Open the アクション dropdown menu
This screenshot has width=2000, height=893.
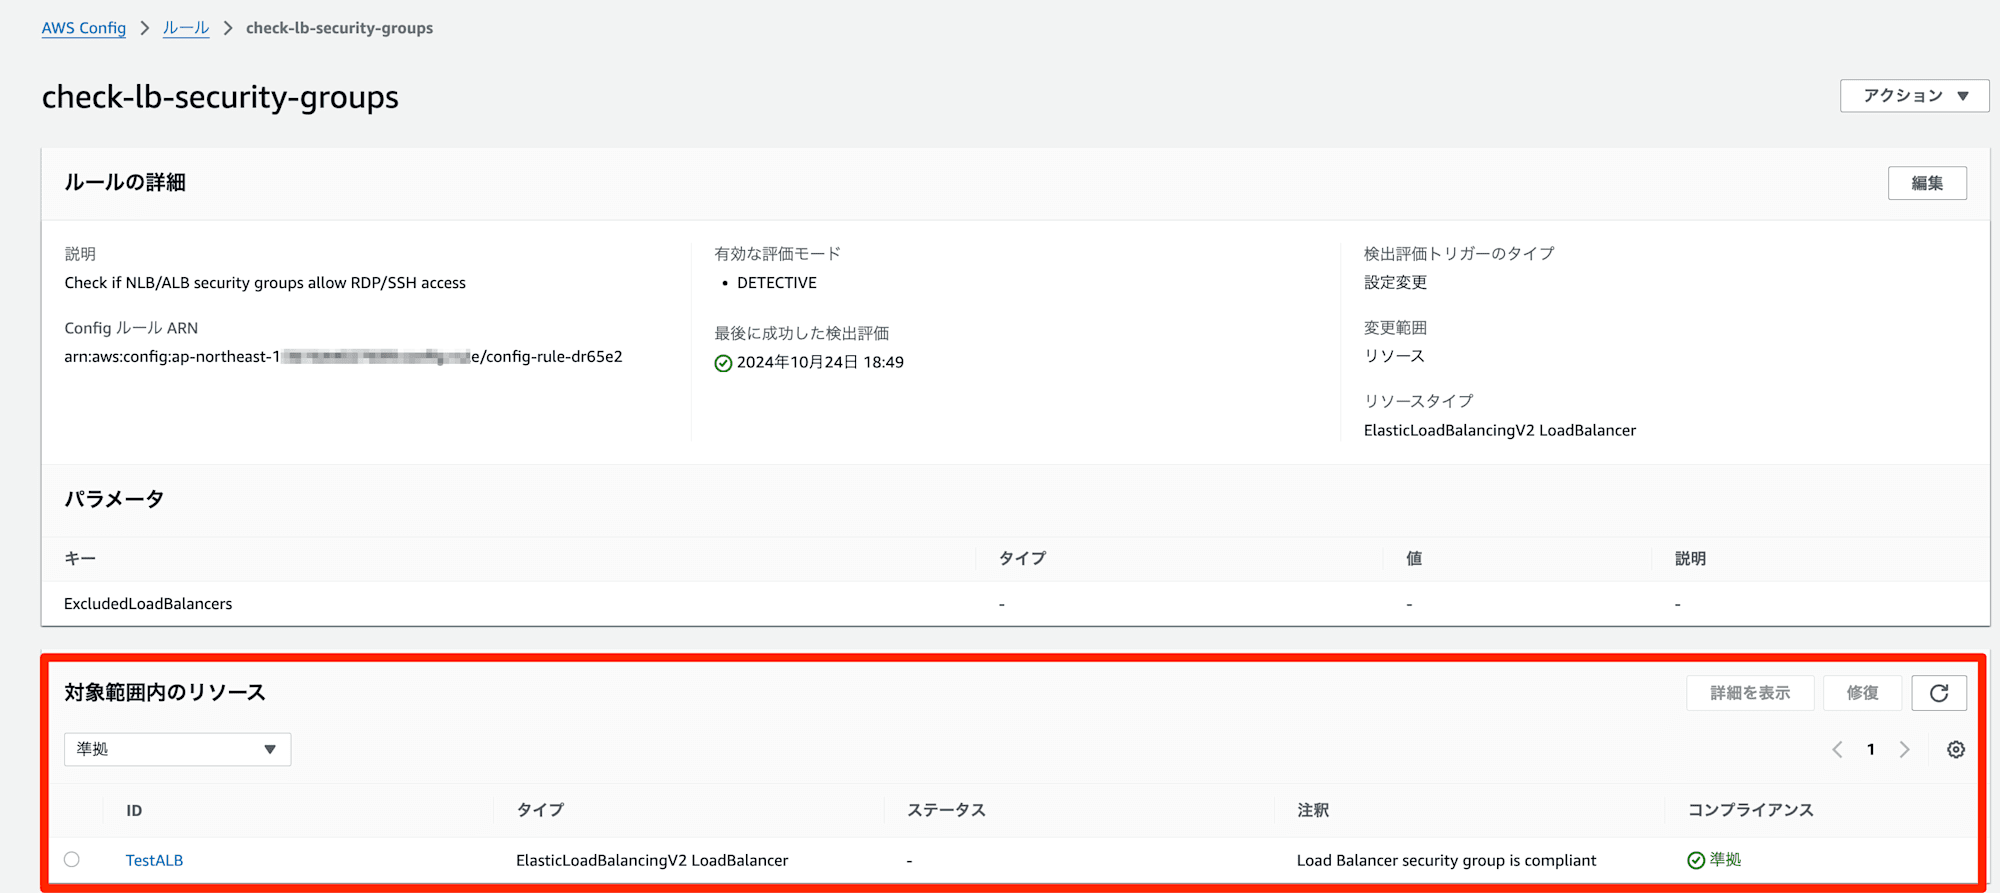click(1914, 96)
